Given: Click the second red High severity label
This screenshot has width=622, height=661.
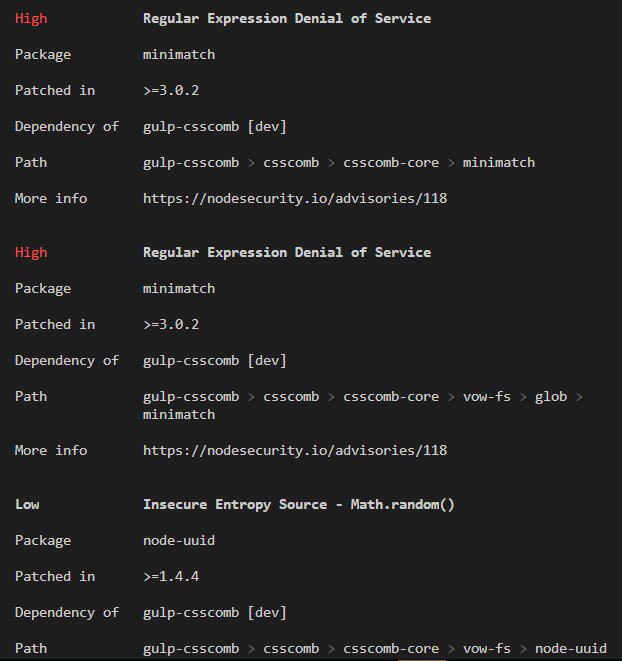Looking at the screenshot, I should click(31, 253).
